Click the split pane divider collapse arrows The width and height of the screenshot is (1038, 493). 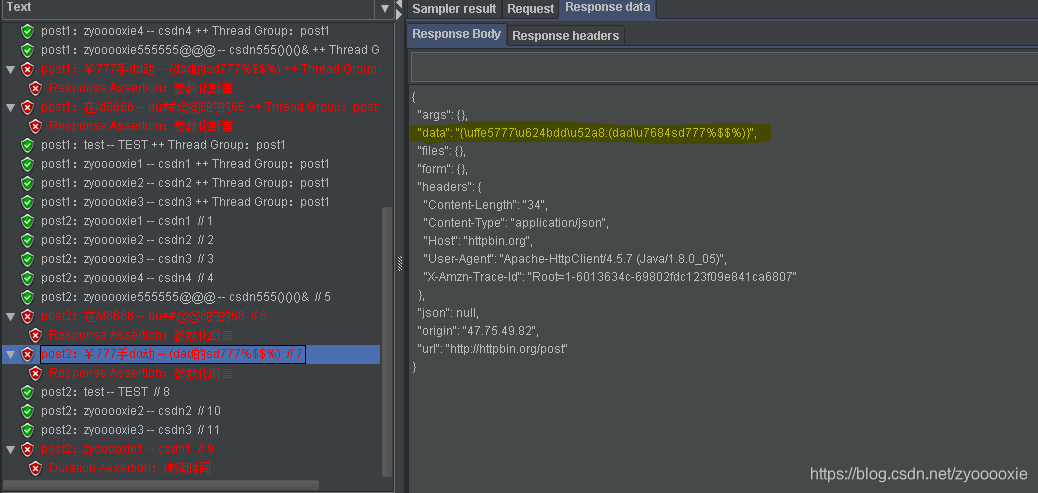[x=399, y=9]
